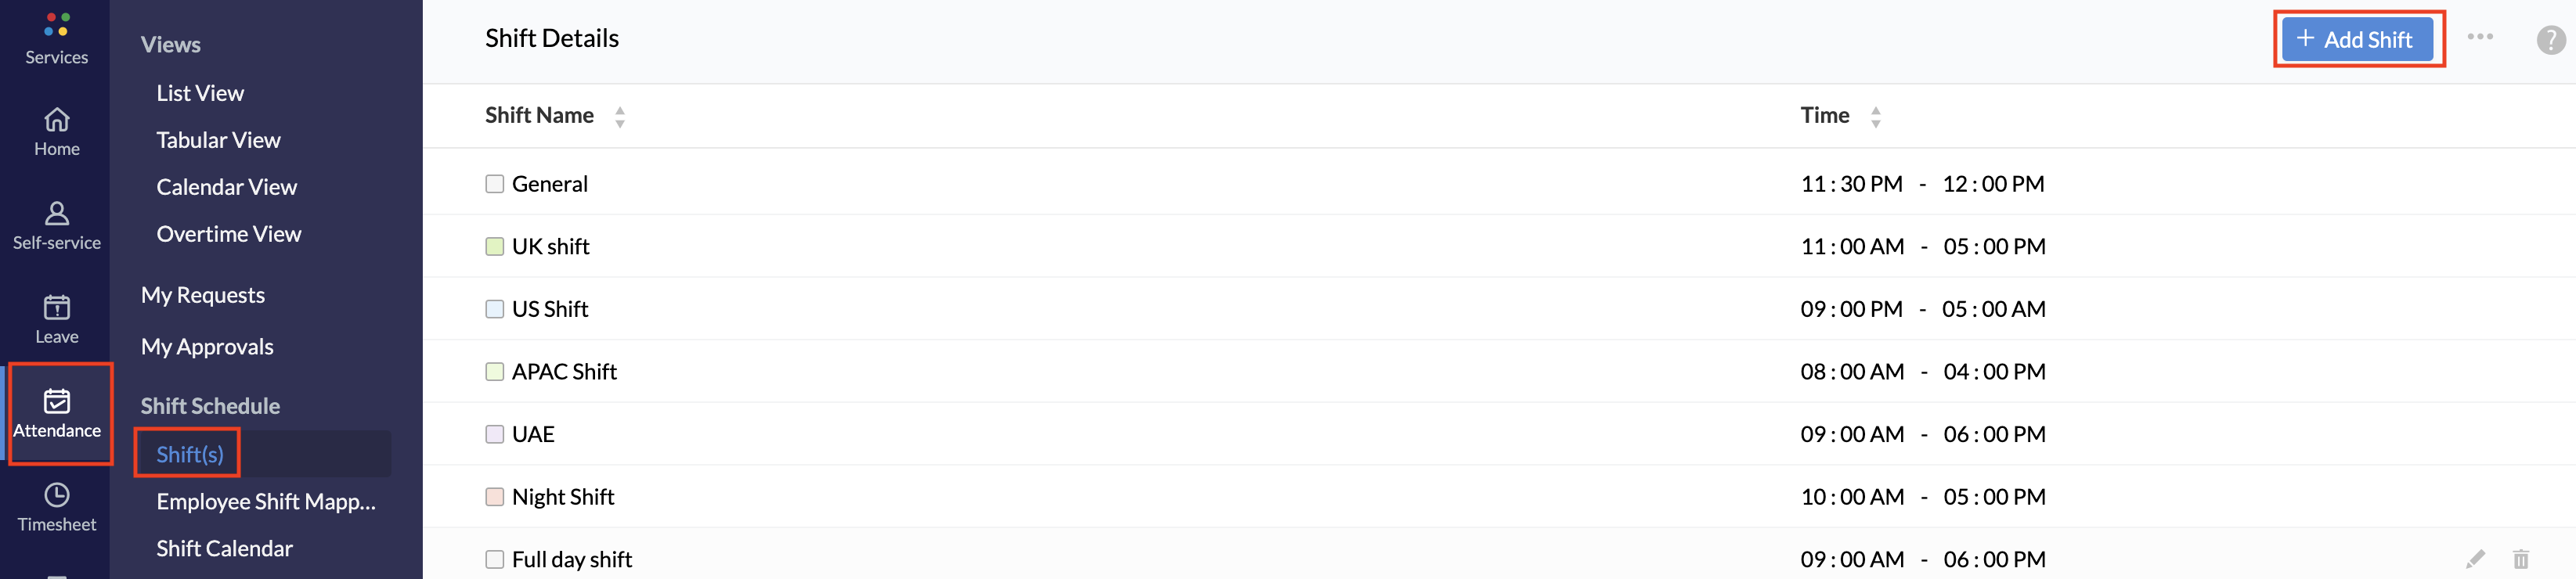Image resolution: width=2576 pixels, height=579 pixels.
Task: Click the UAE shift color swatch
Action: tap(494, 434)
